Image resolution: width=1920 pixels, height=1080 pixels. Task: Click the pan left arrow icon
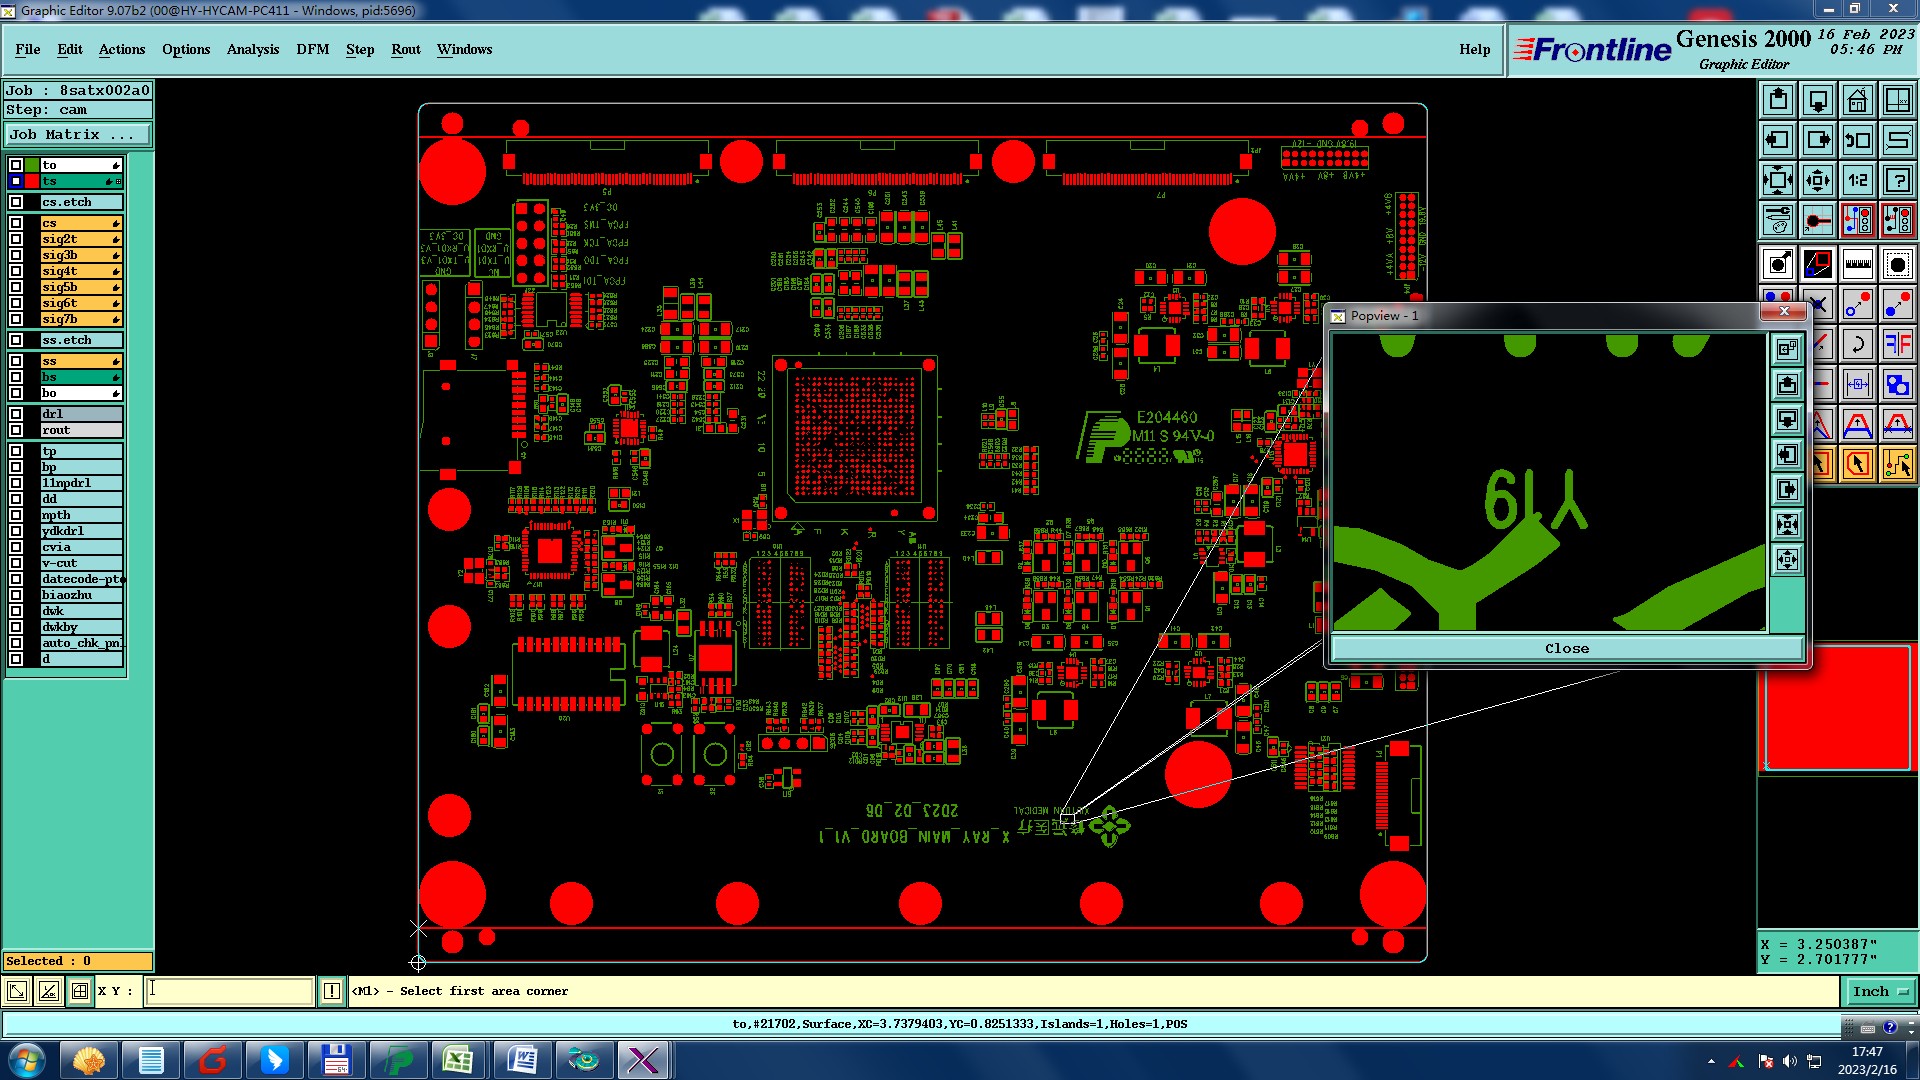pos(1777,140)
